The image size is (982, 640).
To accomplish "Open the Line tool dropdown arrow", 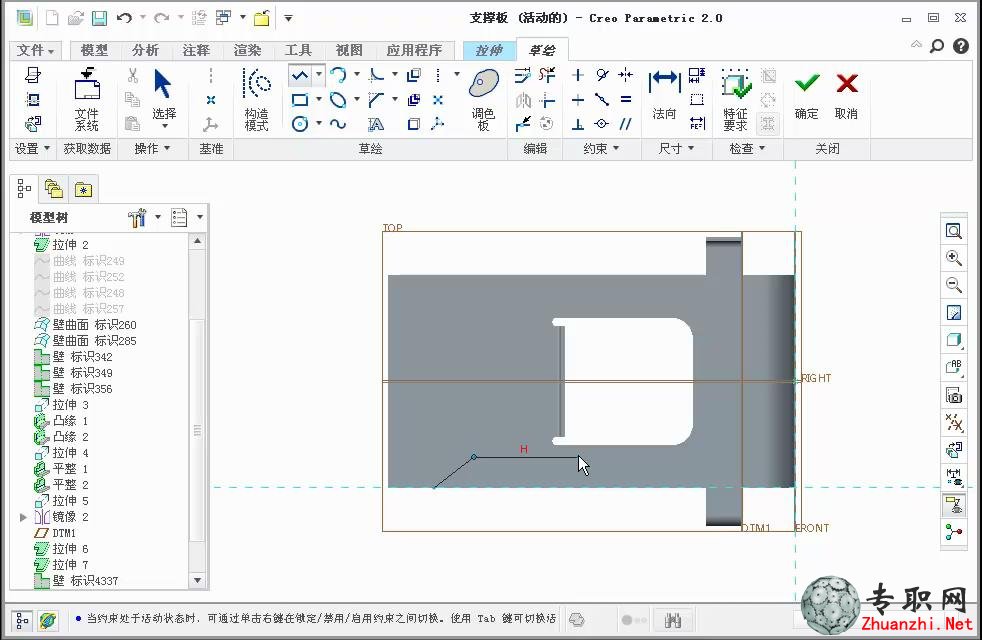I will coord(318,75).
